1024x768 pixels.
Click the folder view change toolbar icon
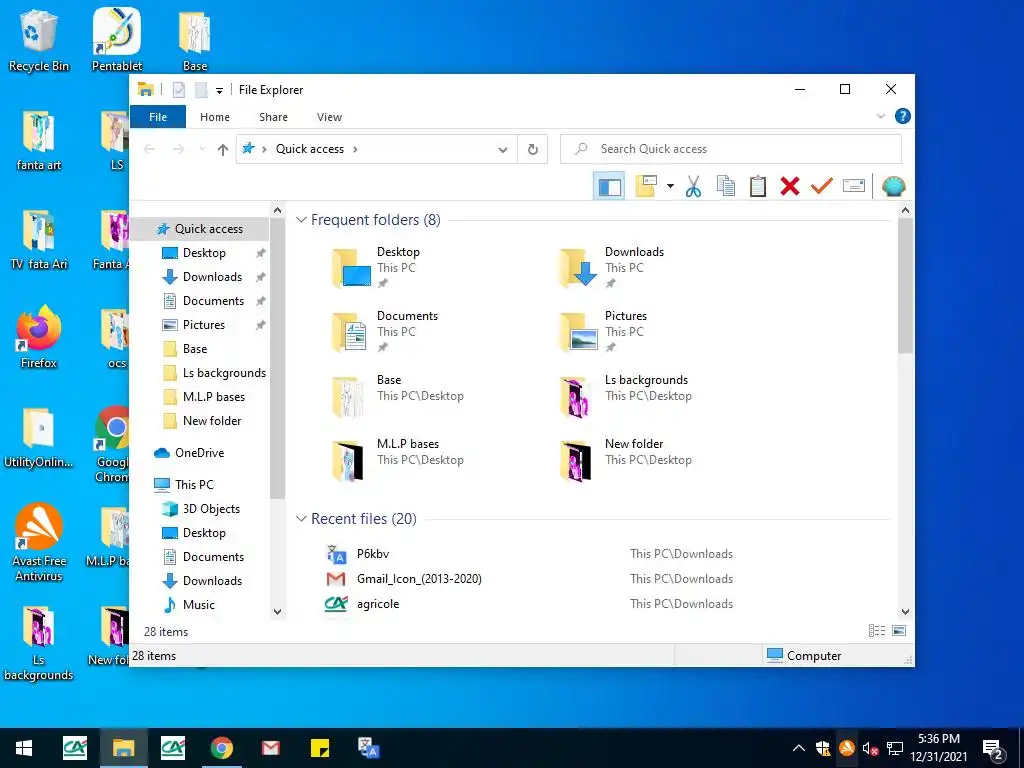pos(646,186)
